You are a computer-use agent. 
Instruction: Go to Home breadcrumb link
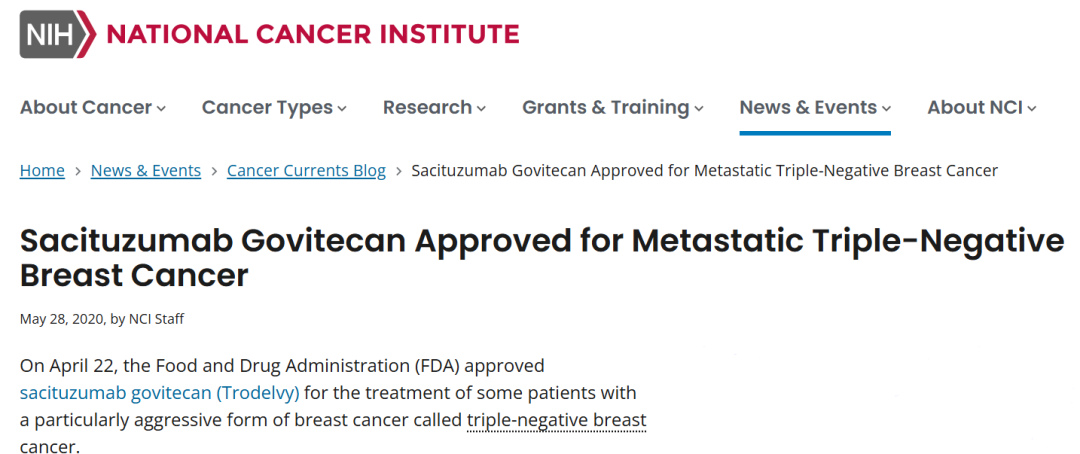pos(42,170)
